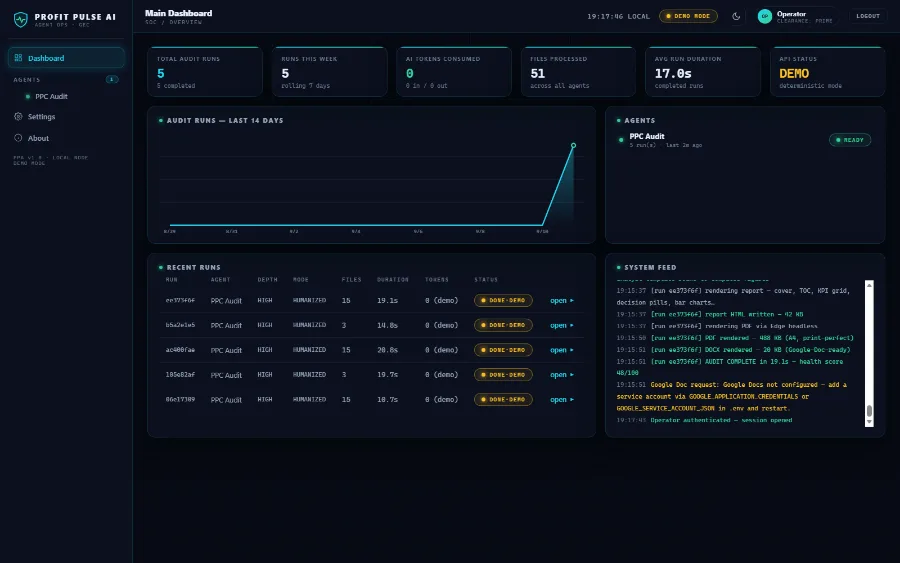Open run 86e17389 via its open link
The image size is (900, 563).
(x=561, y=399)
